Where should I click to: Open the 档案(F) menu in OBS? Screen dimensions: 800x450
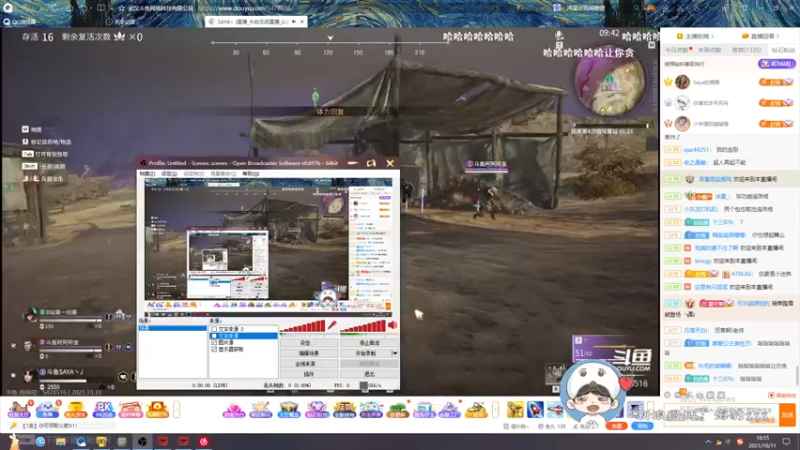[147, 174]
